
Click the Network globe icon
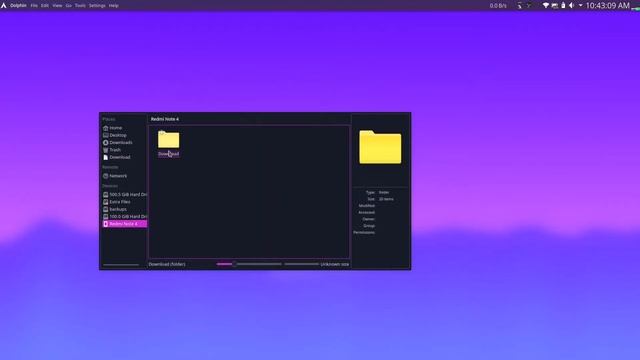pos(106,176)
